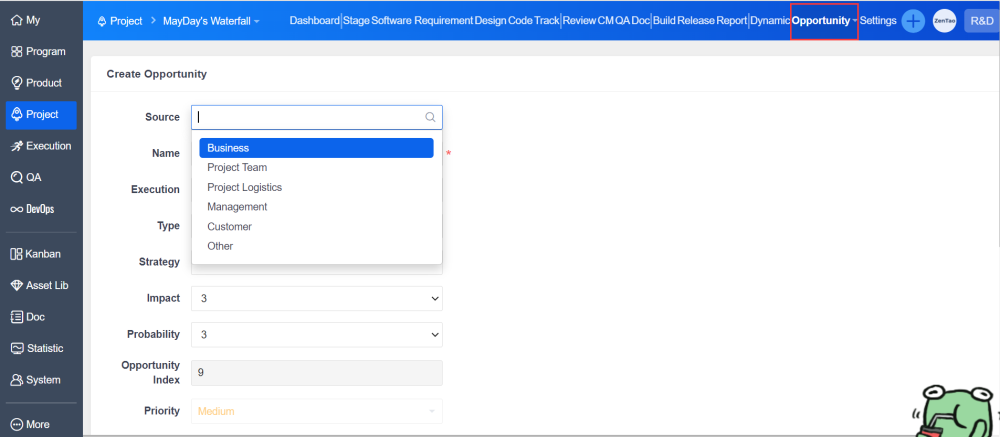The height and width of the screenshot is (437, 1000).
Task: Pick Project Logistics source option
Action: point(244,187)
